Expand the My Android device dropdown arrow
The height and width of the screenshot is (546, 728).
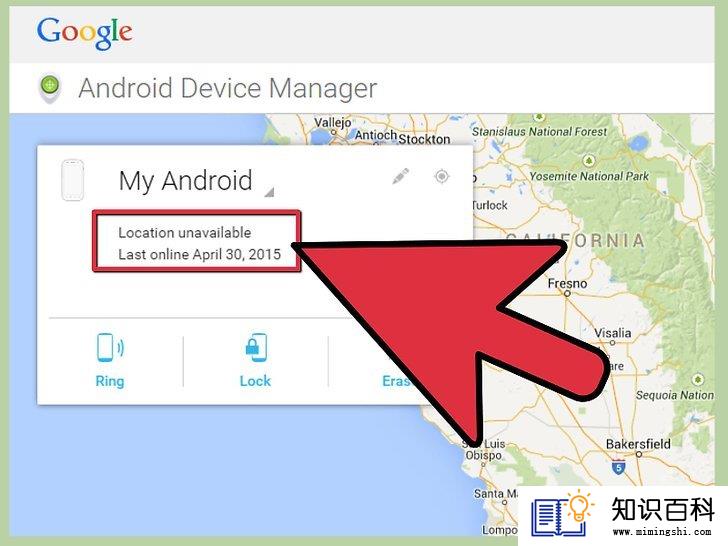[x=269, y=192]
